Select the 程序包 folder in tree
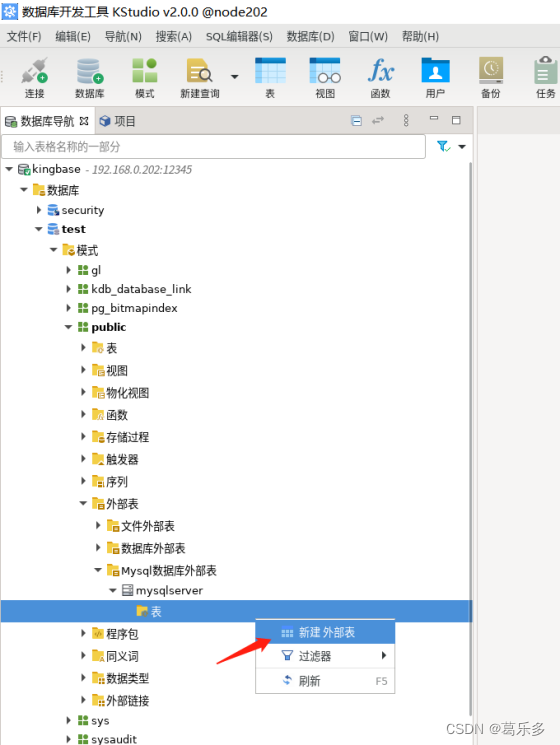The image size is (560, 745). [115, 633]
